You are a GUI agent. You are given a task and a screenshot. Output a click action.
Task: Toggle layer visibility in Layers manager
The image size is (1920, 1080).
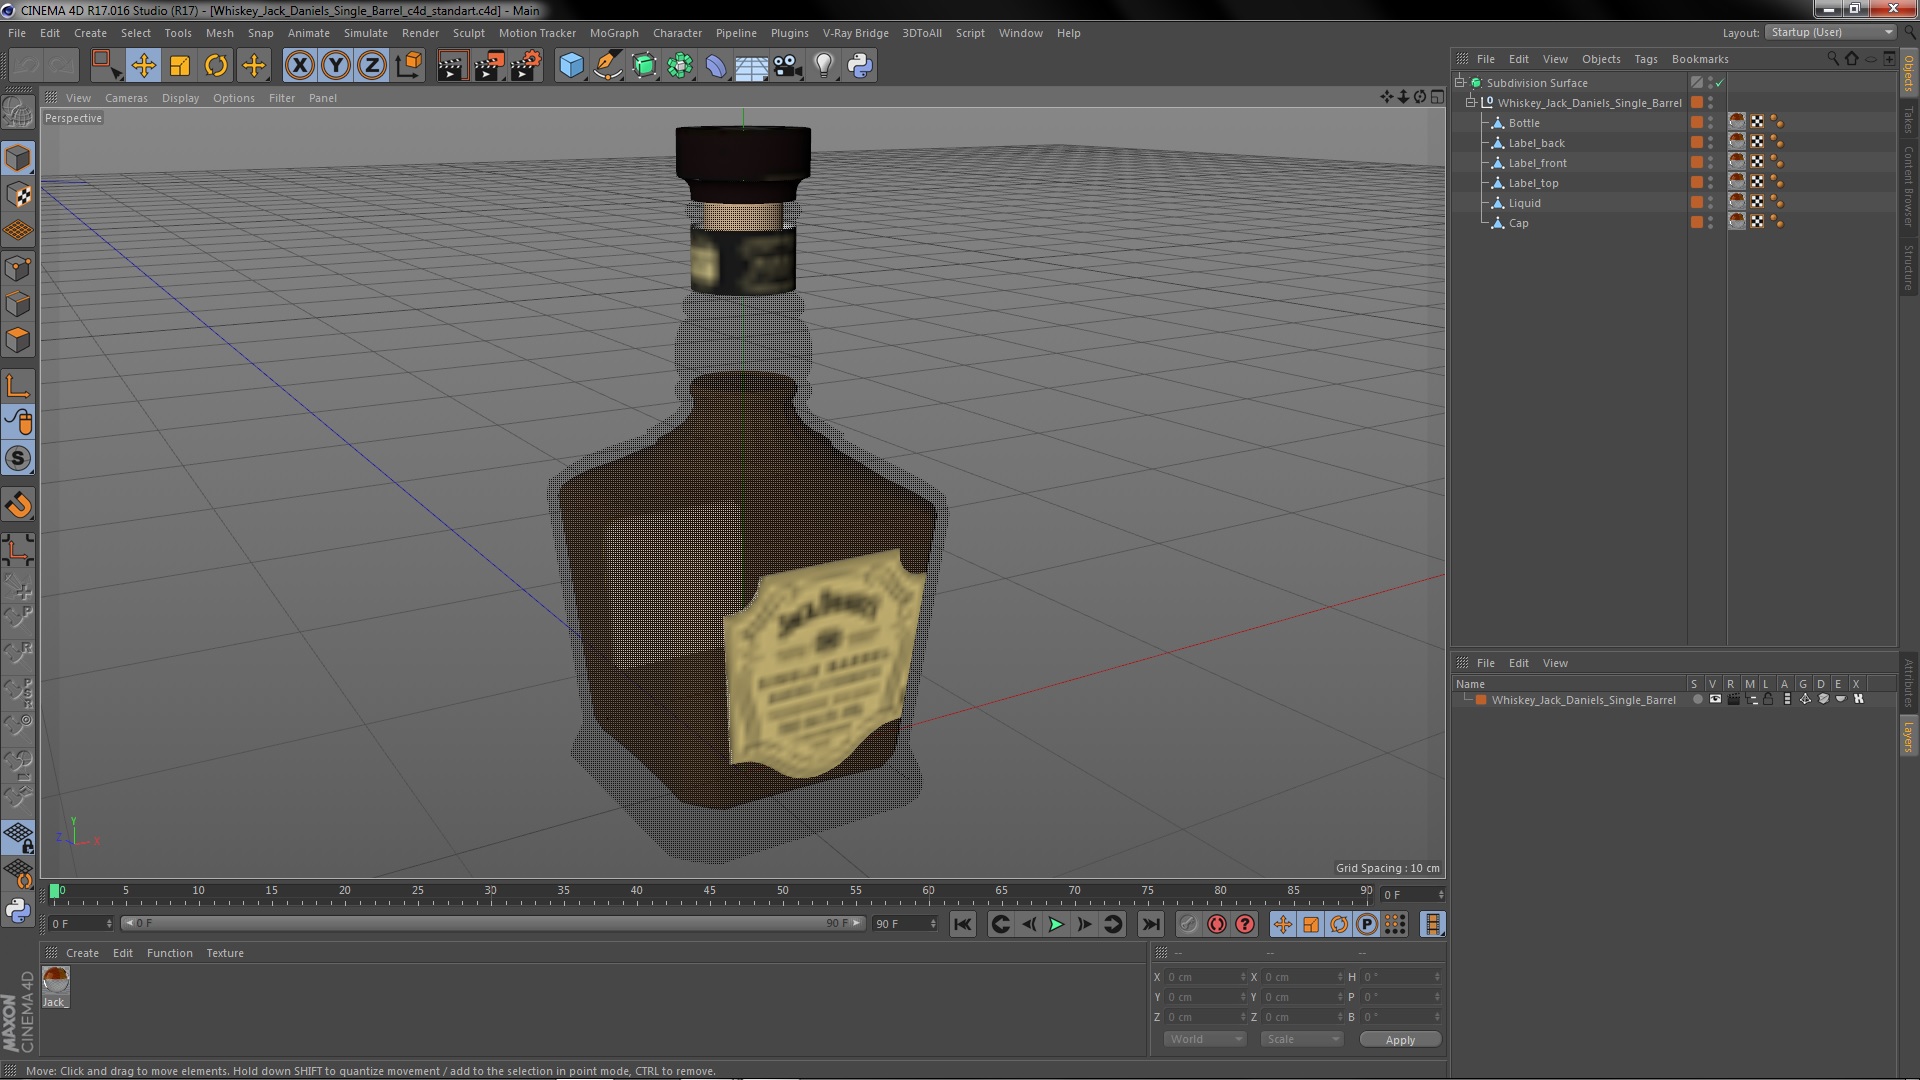click(x=1715, y=699)
